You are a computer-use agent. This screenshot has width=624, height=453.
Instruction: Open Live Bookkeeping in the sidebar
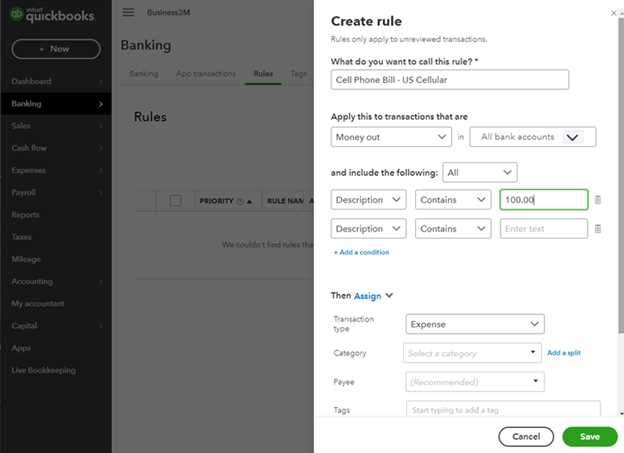point(56,370)
